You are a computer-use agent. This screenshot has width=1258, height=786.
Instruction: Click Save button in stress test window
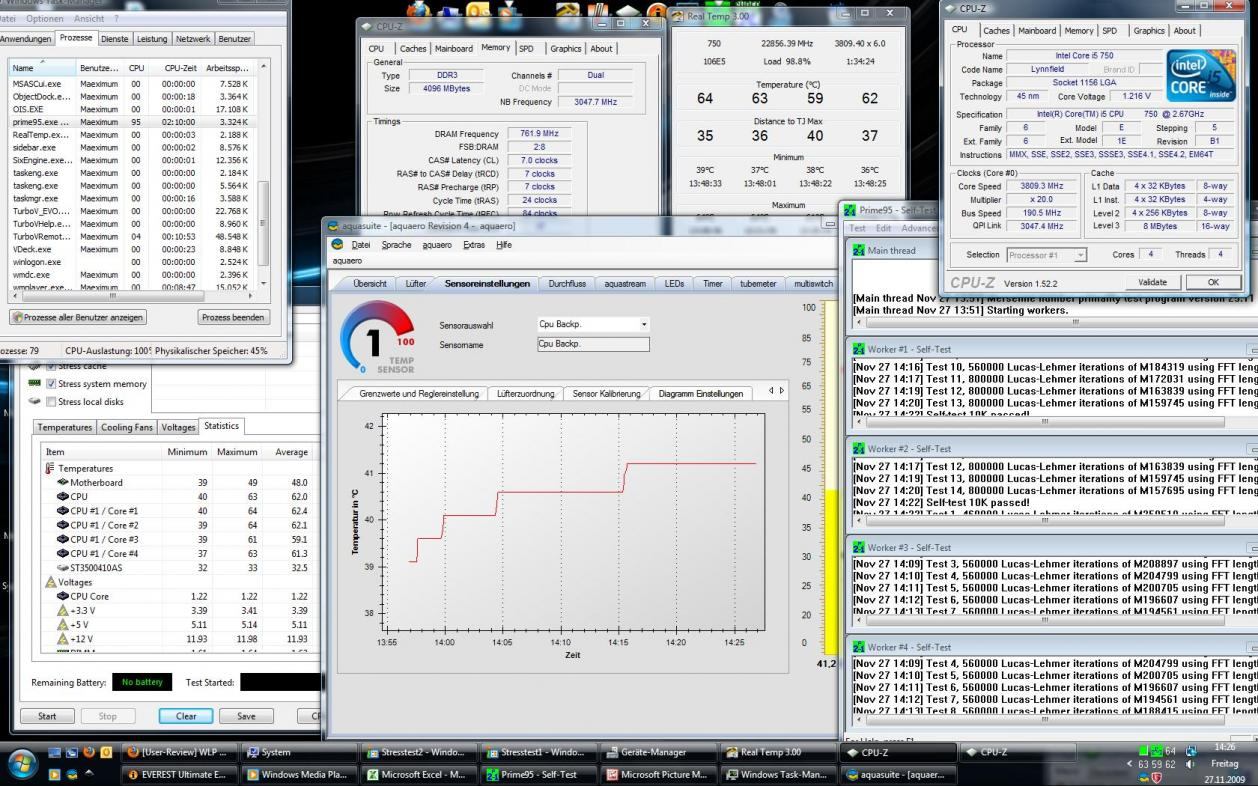[246, 716]
